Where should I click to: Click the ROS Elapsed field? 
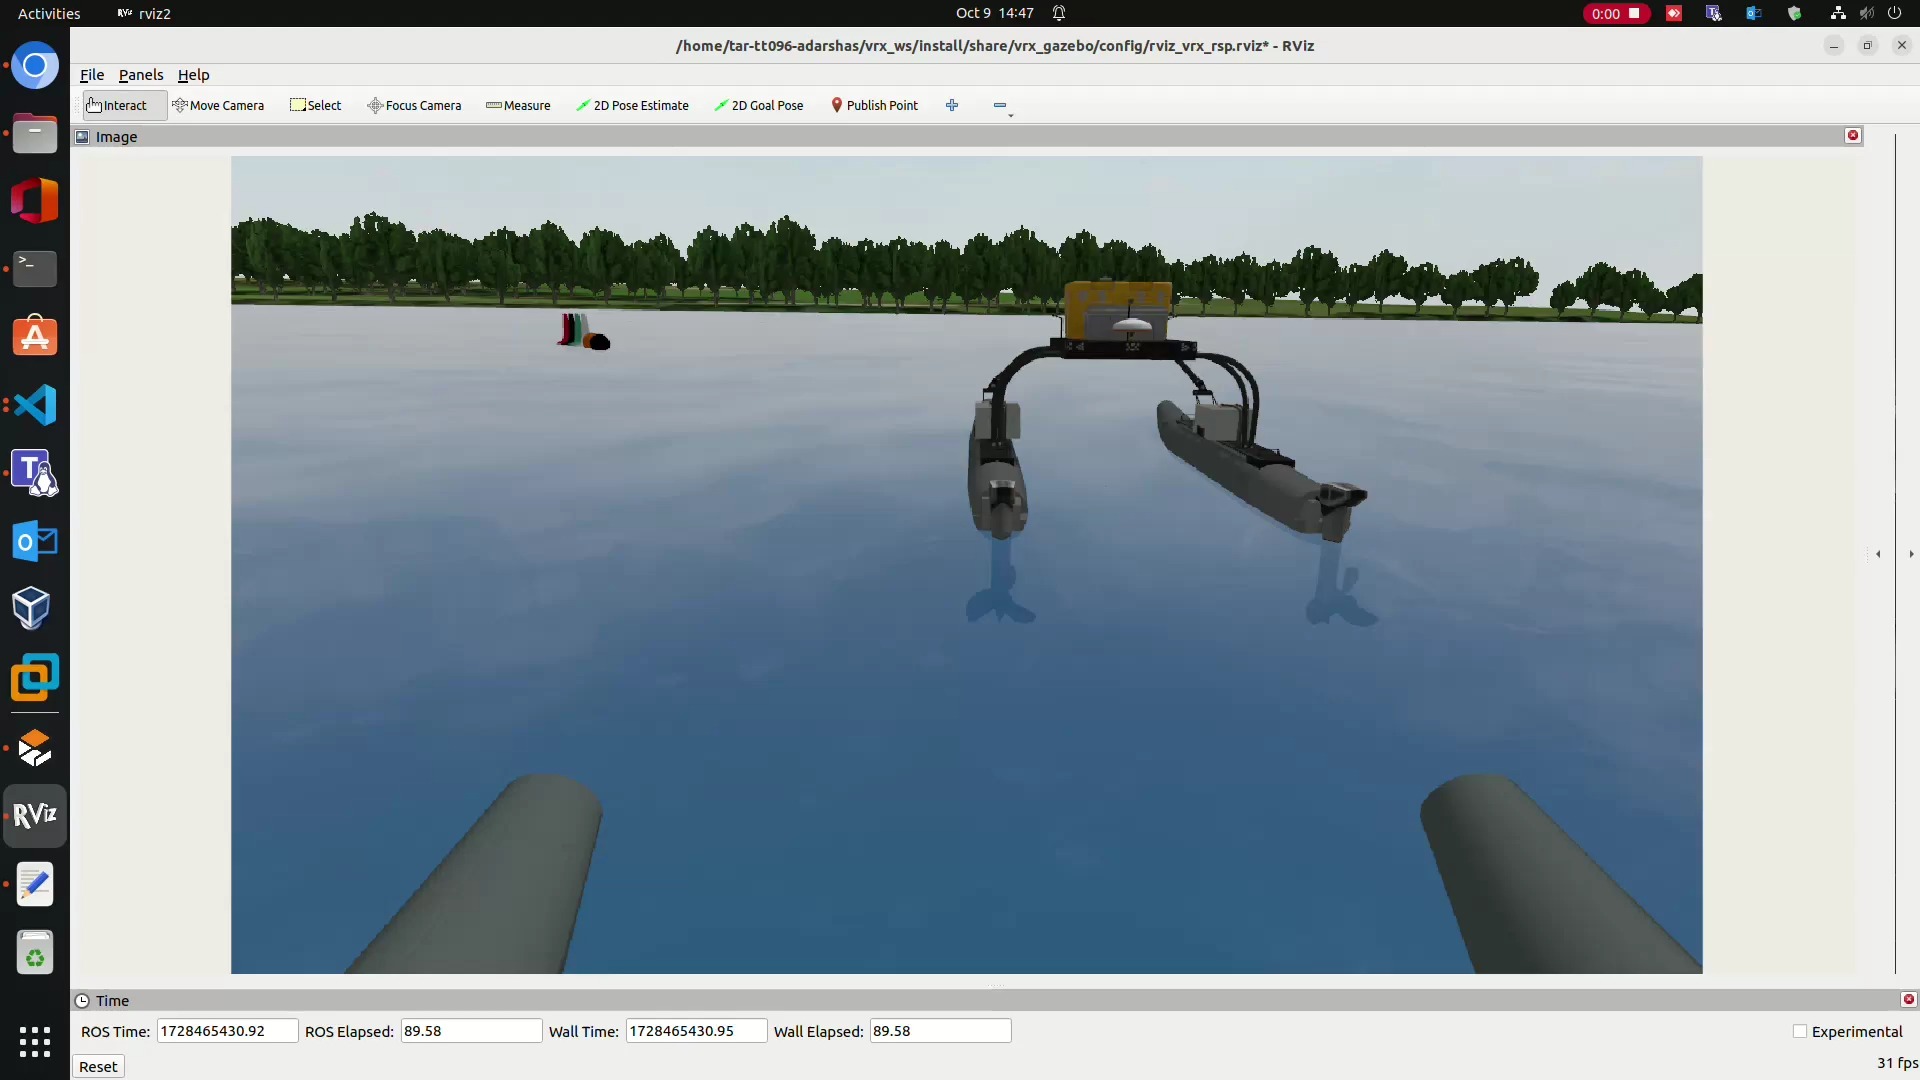point(471,1031)
